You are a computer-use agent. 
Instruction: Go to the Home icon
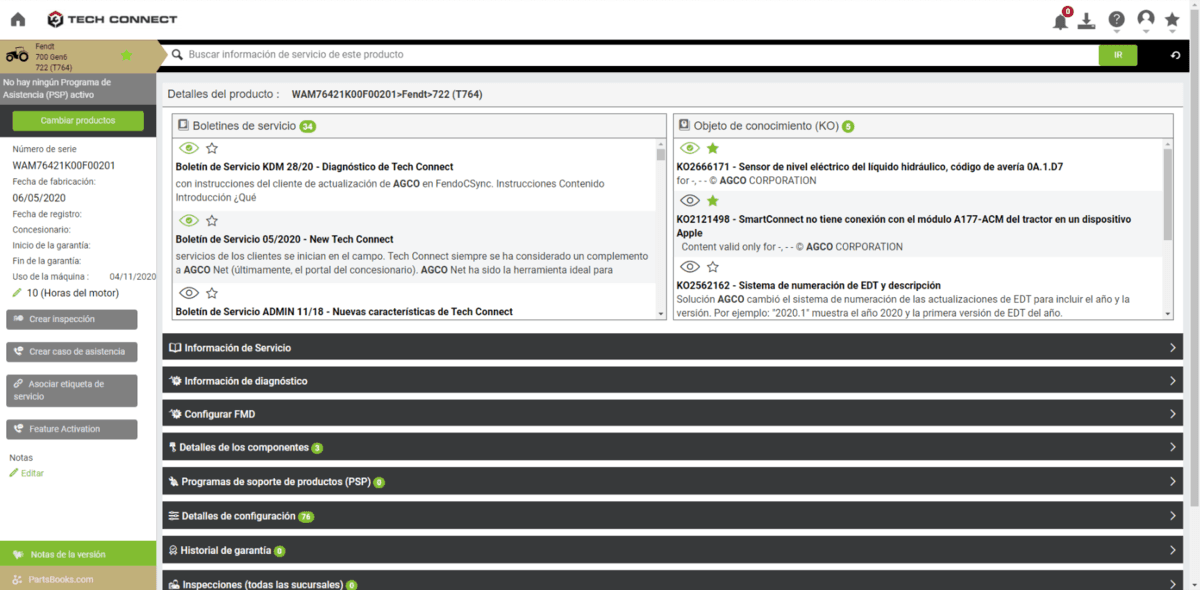[x=18, y=19]
